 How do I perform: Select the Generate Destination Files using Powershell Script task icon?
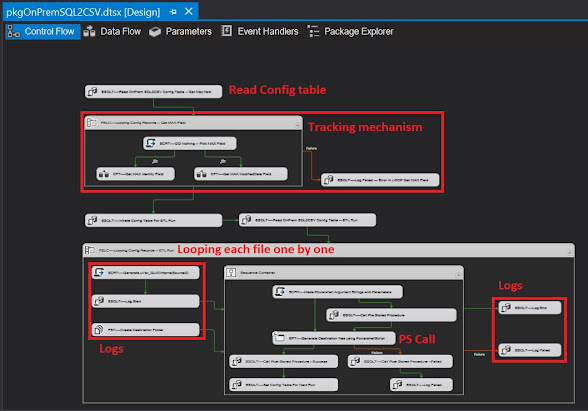(x=279, y=338)
